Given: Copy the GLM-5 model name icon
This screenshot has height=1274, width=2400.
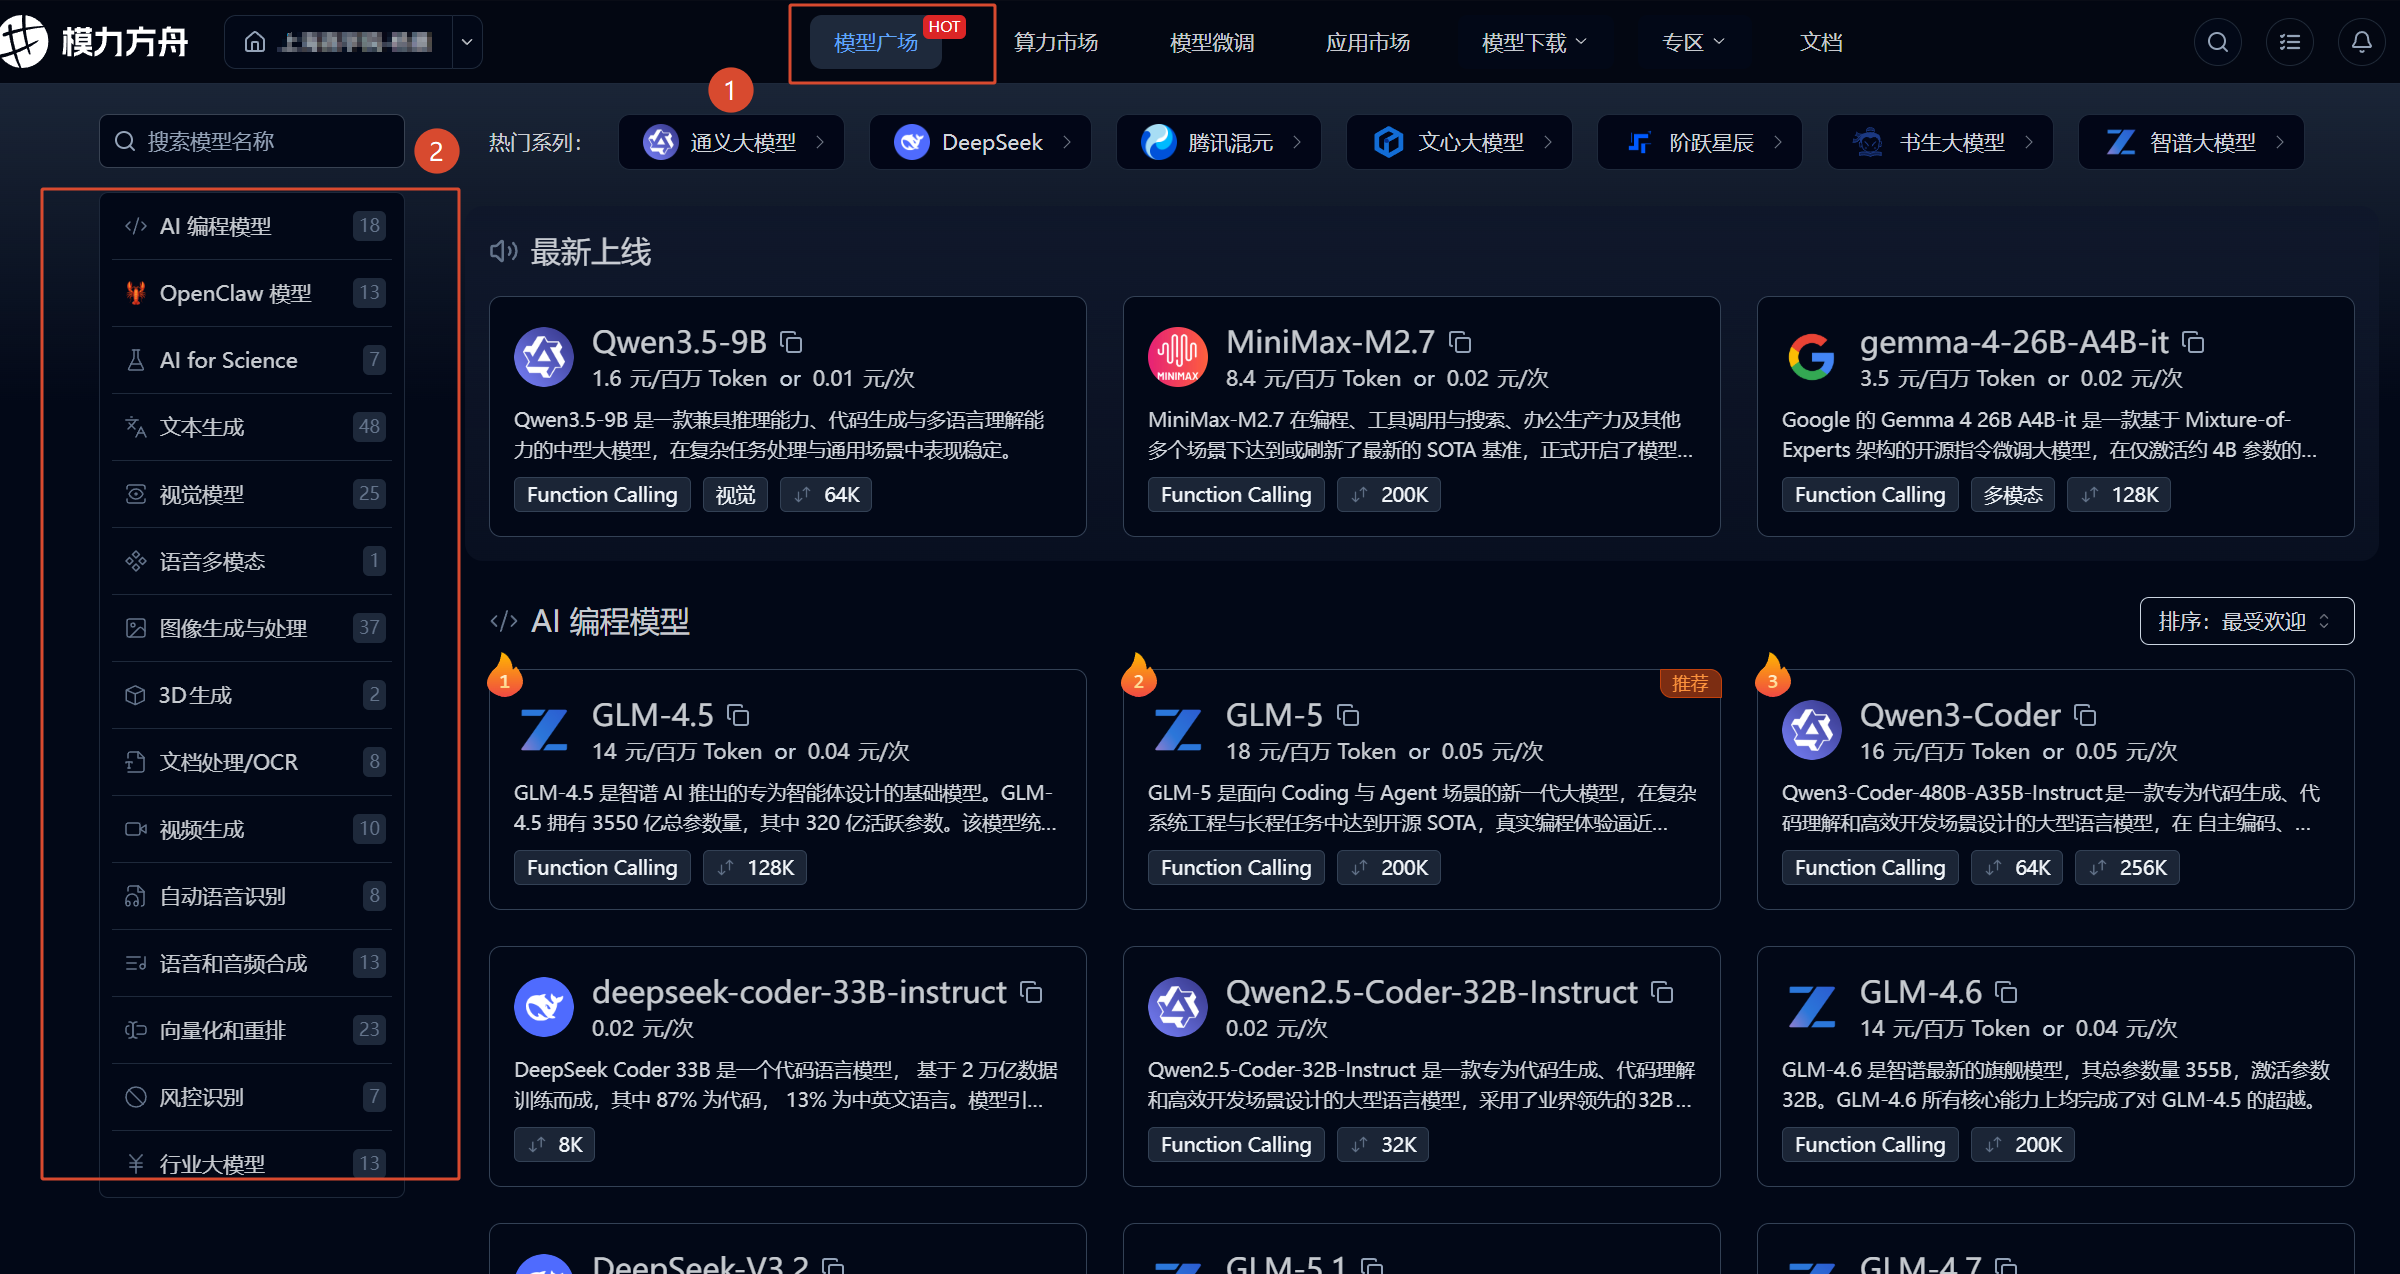Looking at the screenshot, I should tap(1348, 716).
